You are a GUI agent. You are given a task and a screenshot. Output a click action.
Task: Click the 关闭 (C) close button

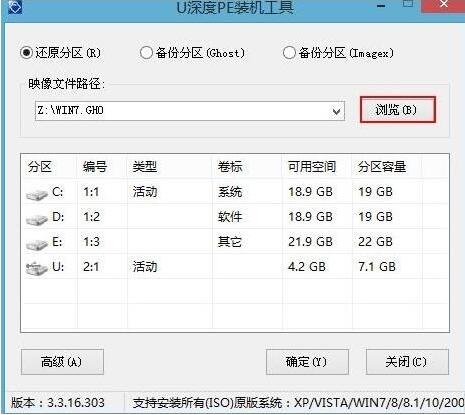click(x=407, y=362)
